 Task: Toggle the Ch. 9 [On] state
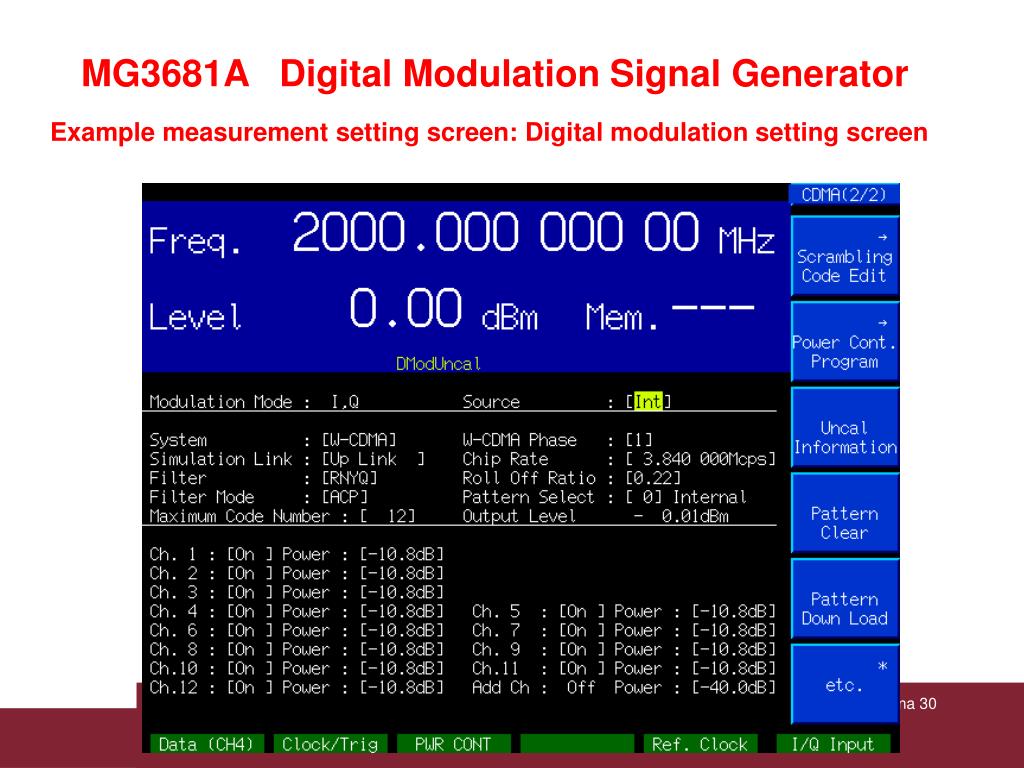(582, 649)
